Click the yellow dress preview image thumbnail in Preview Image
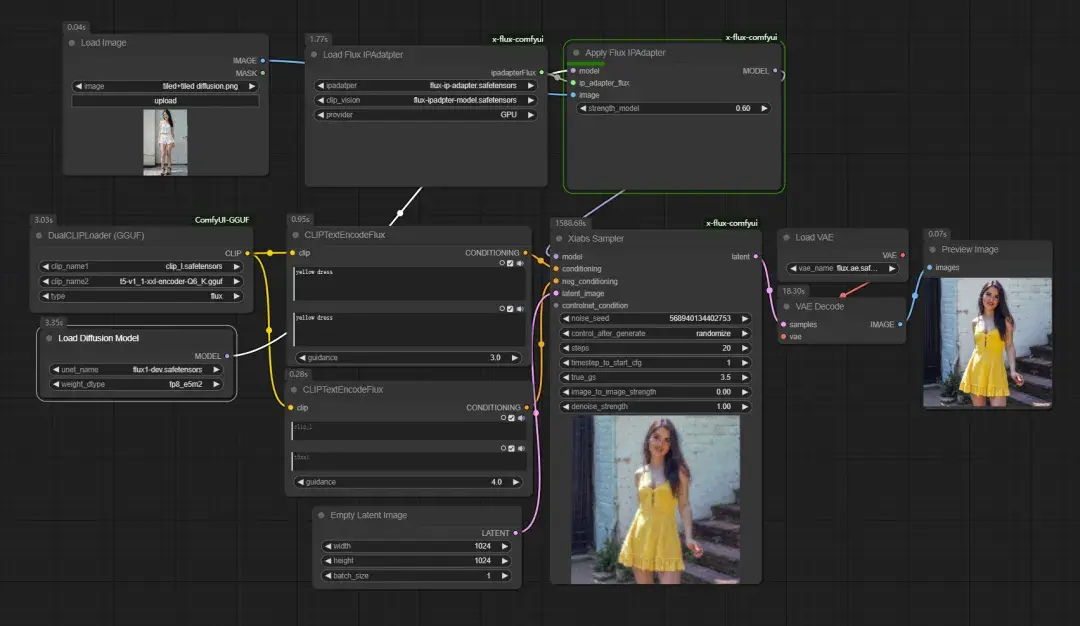1080x626 pixels. click(x=987, y=342)
